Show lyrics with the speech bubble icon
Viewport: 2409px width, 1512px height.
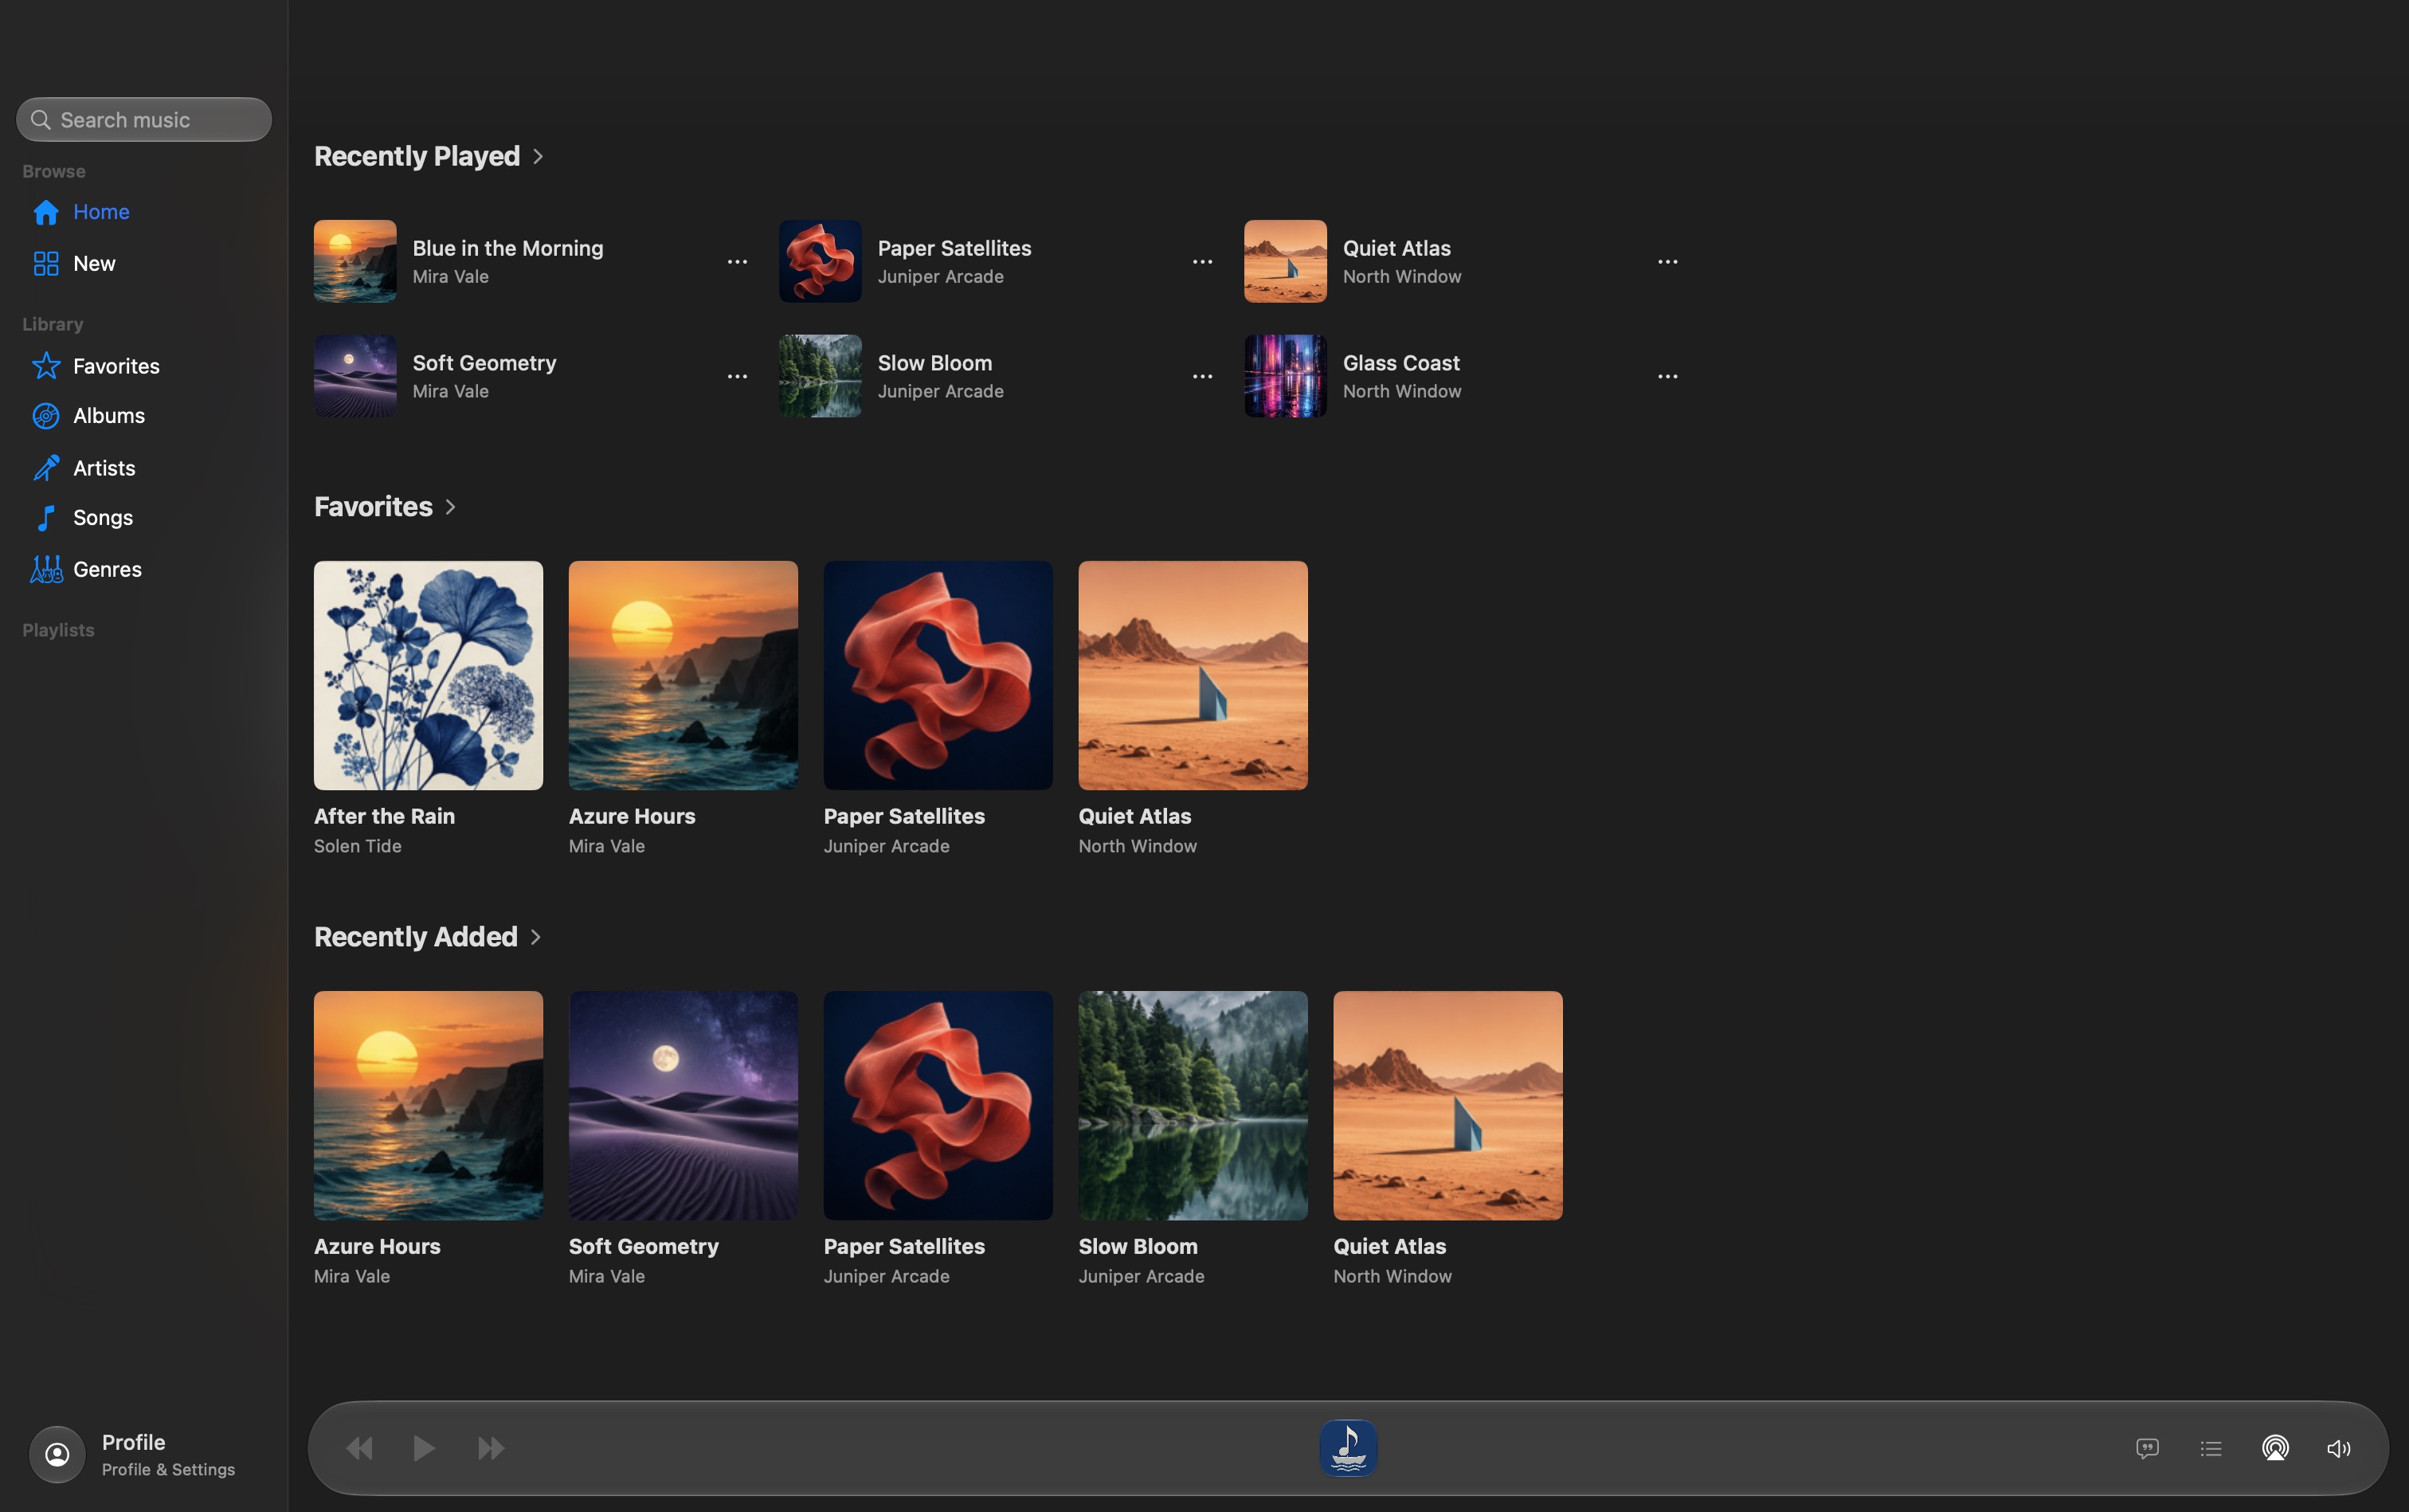click(x=2147, y=1448)
